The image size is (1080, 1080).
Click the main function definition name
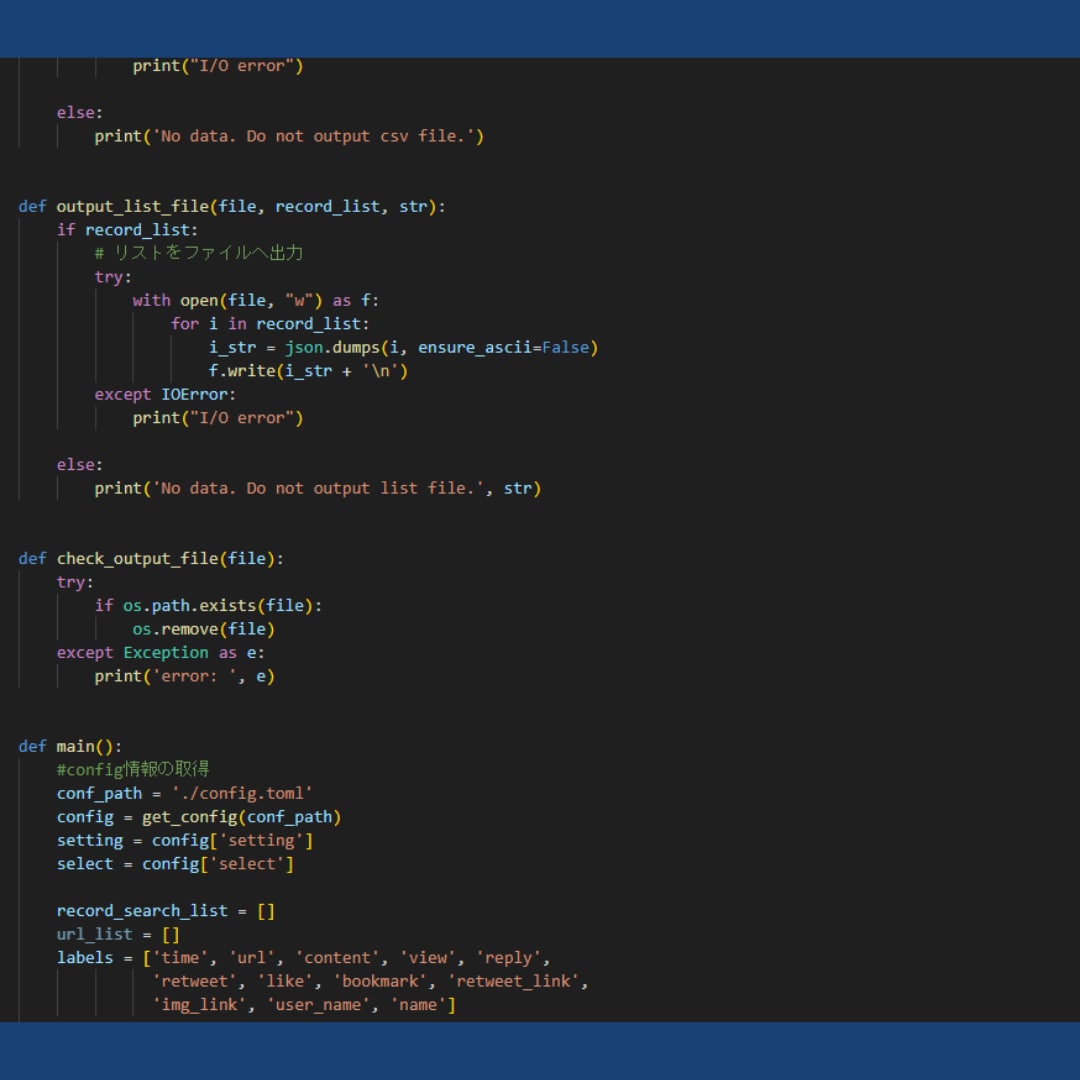76,747
